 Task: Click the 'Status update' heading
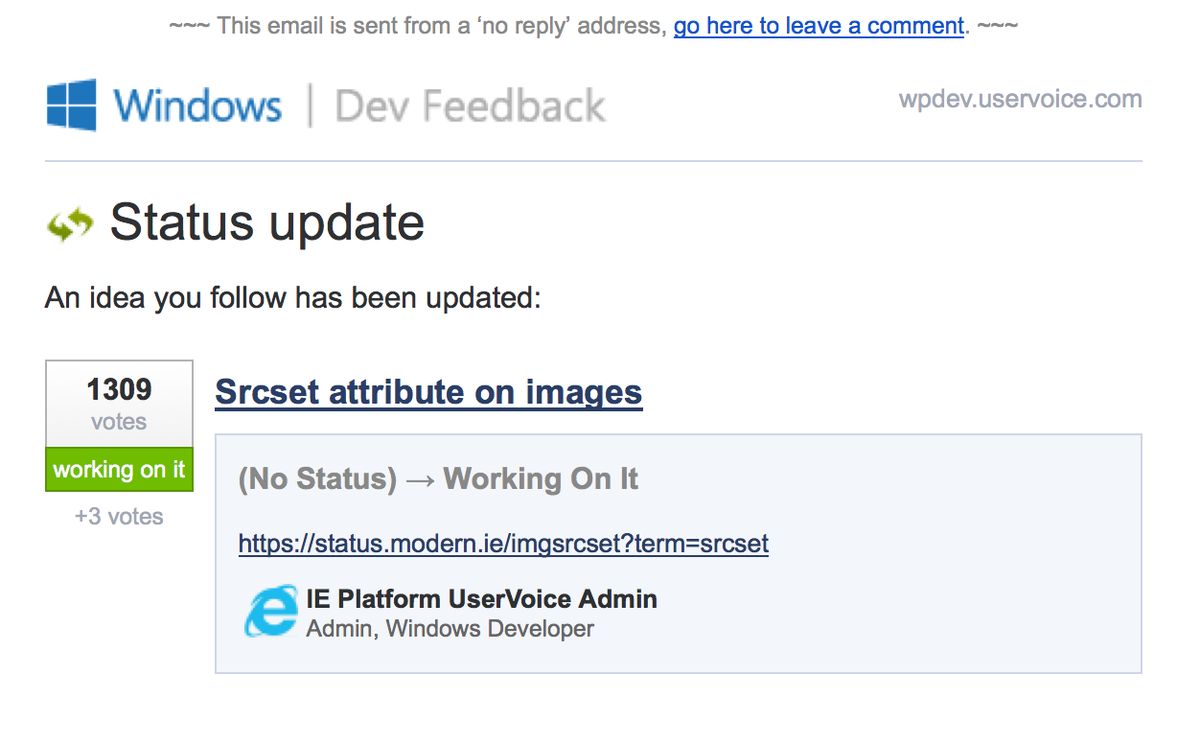pos(267,222)
